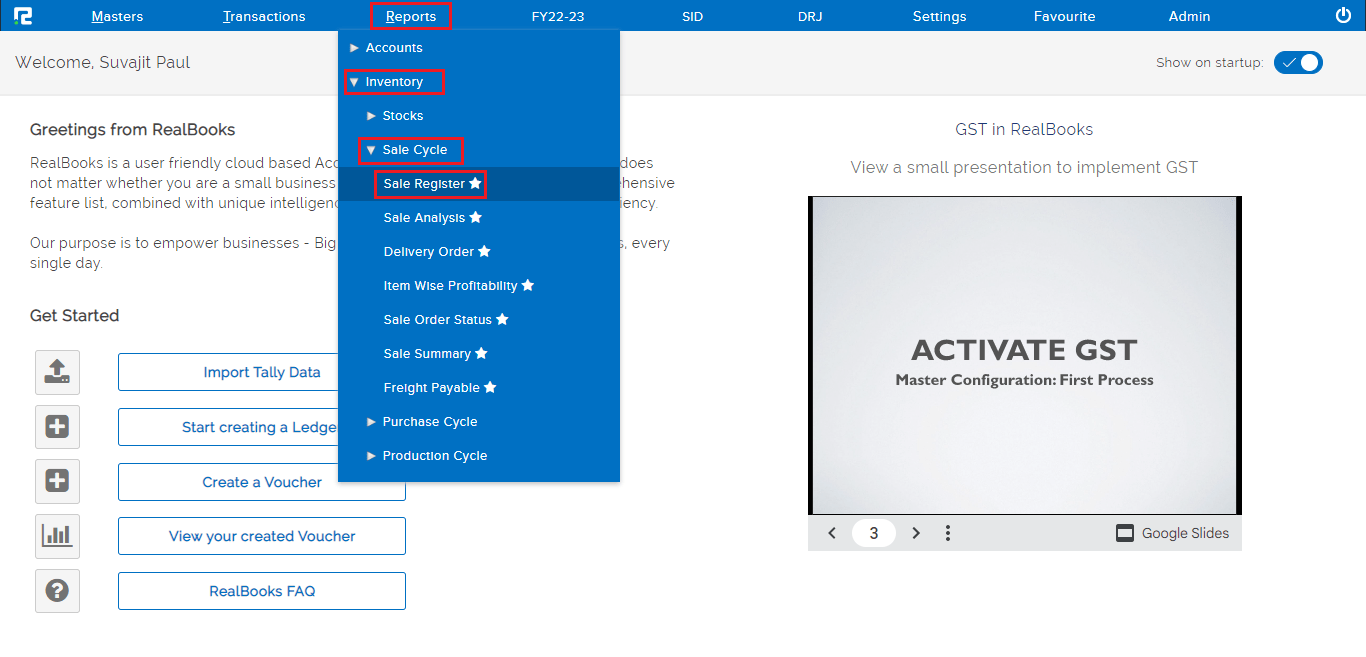Viewport: 1366px width, 657px height.
Task: Select Sale Order Status report
Action: (x=437, y=320)
